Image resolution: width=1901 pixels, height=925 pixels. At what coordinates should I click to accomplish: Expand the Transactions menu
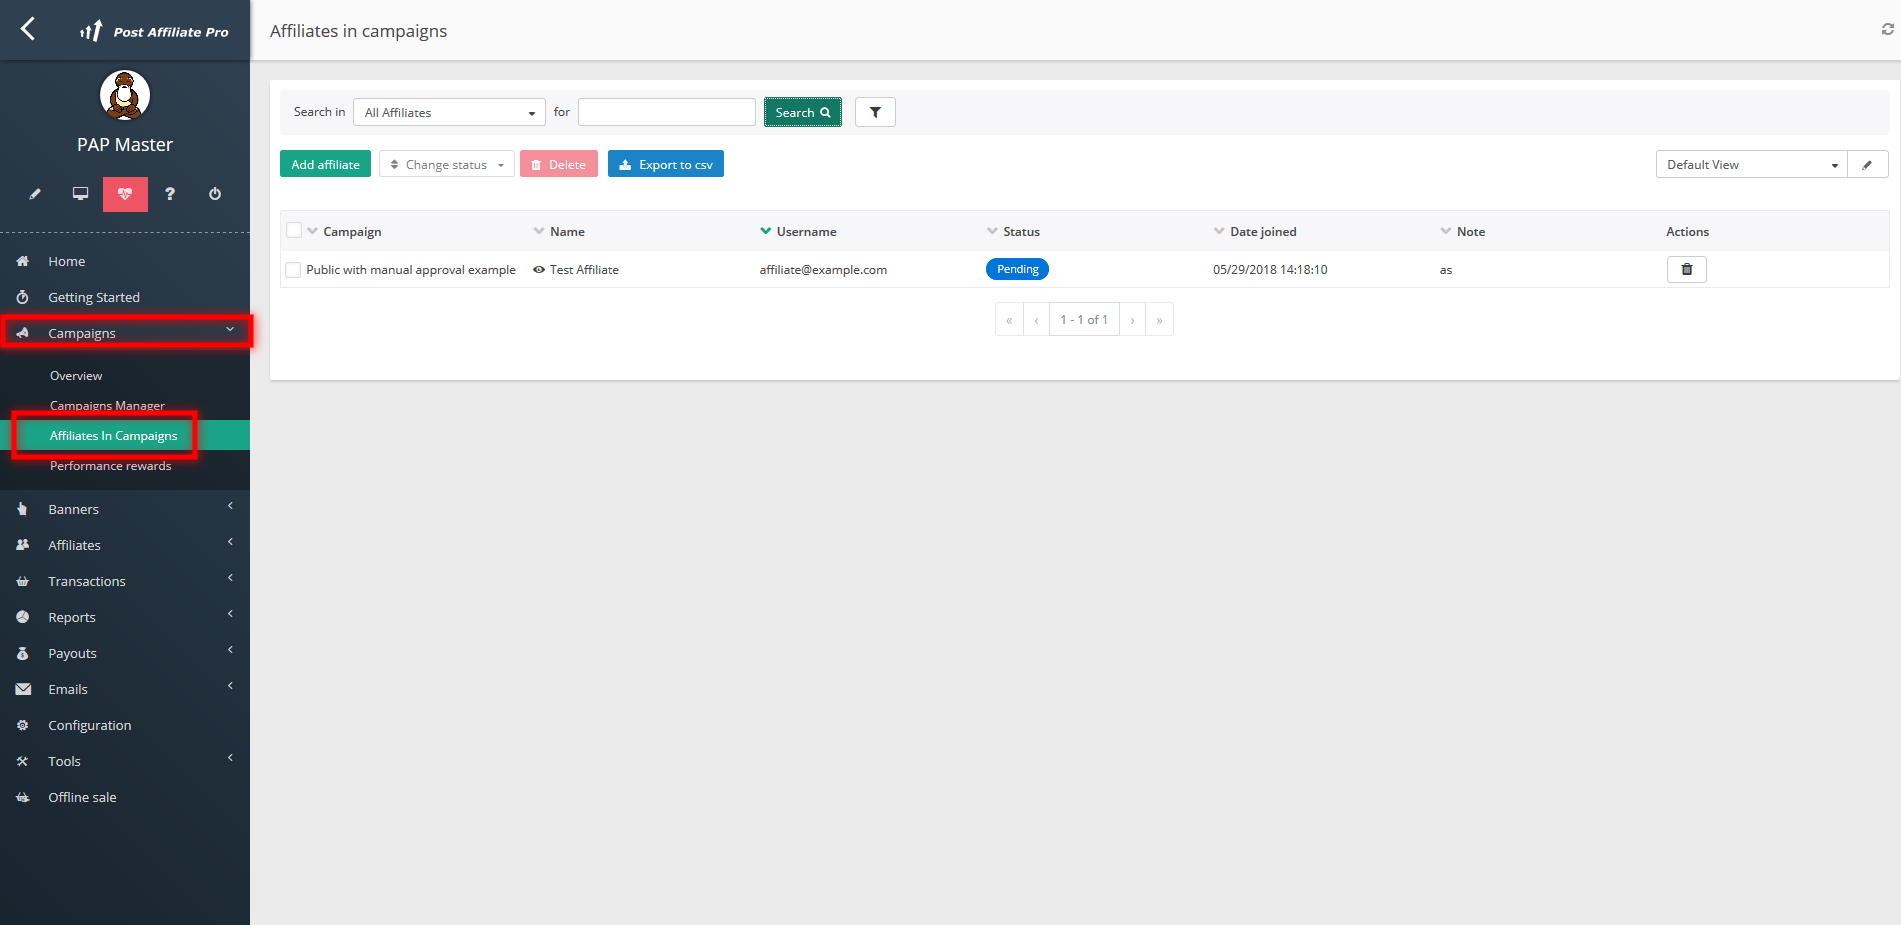(x=125, y=581)
